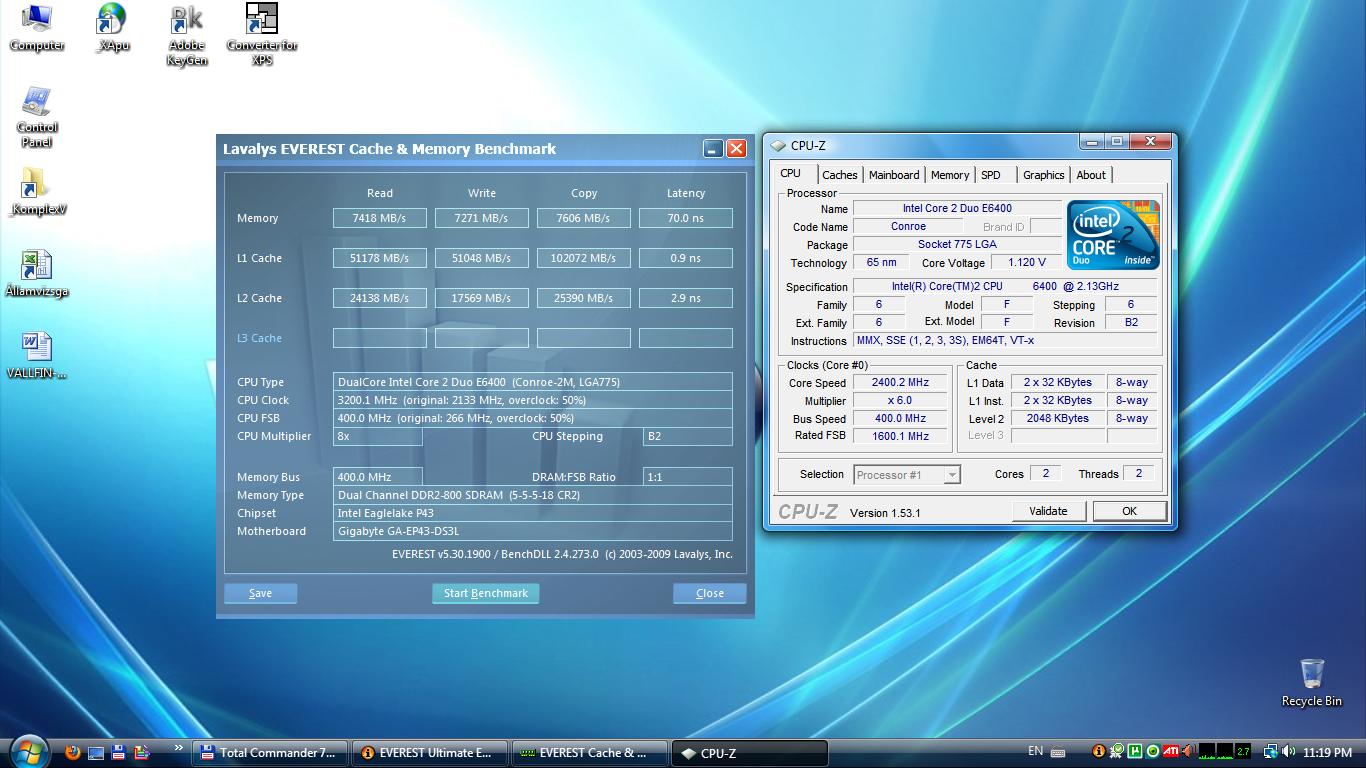Launch Total Commander floppy icon in Quick Launch

(118, 752)
